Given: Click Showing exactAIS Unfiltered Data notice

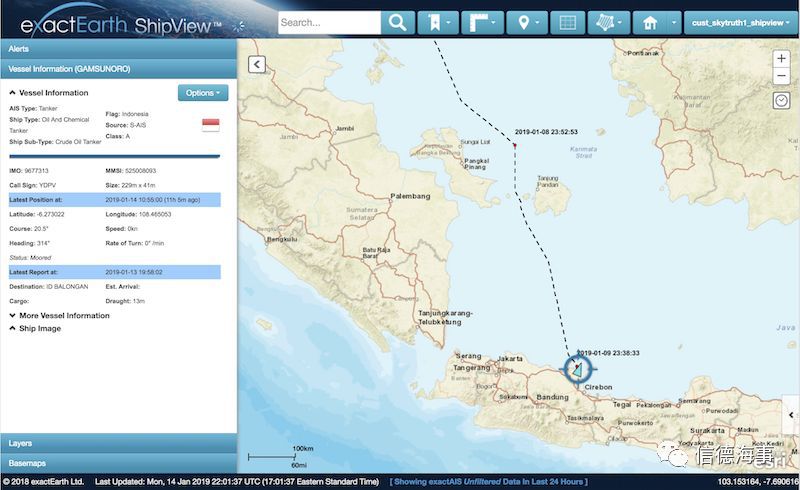Looking at the screenshot, I should click(x=489, y=481).
